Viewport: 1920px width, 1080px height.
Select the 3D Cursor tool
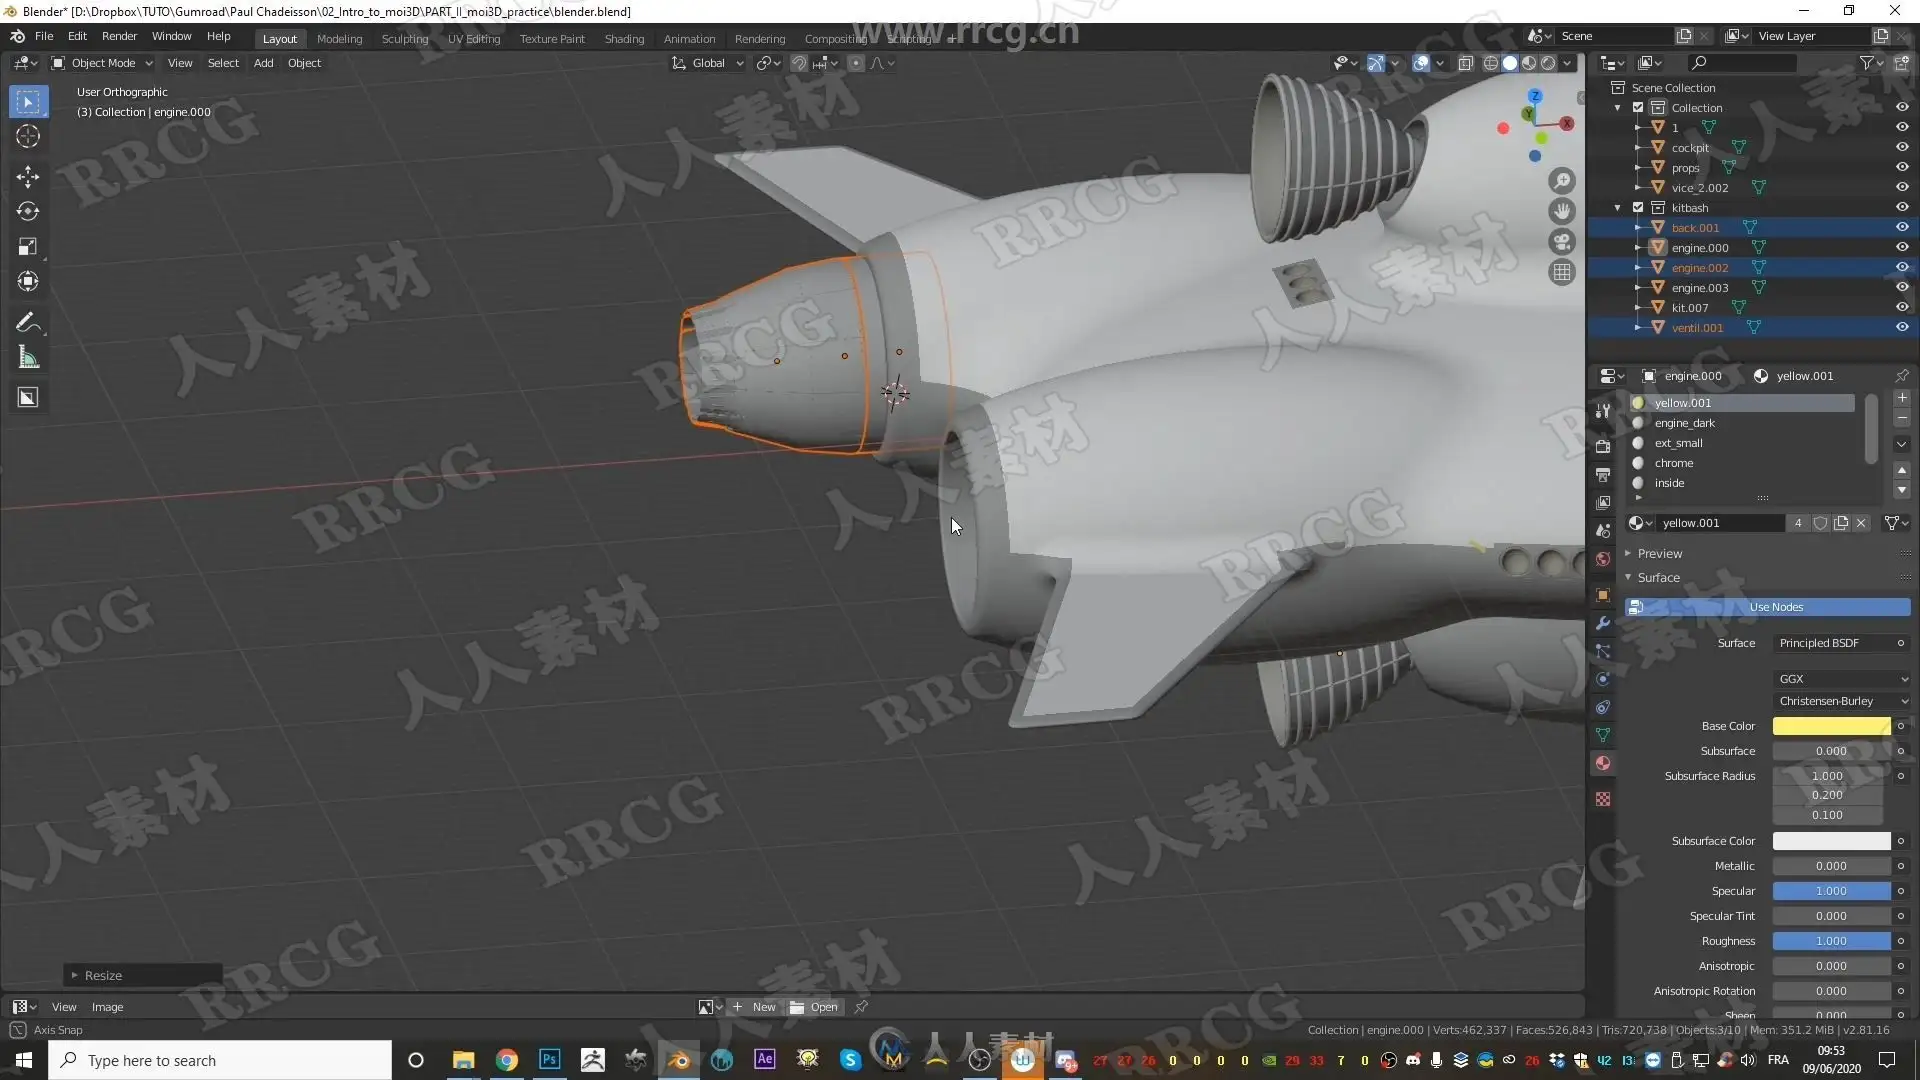pyautogui.click(x=28, y=137)
